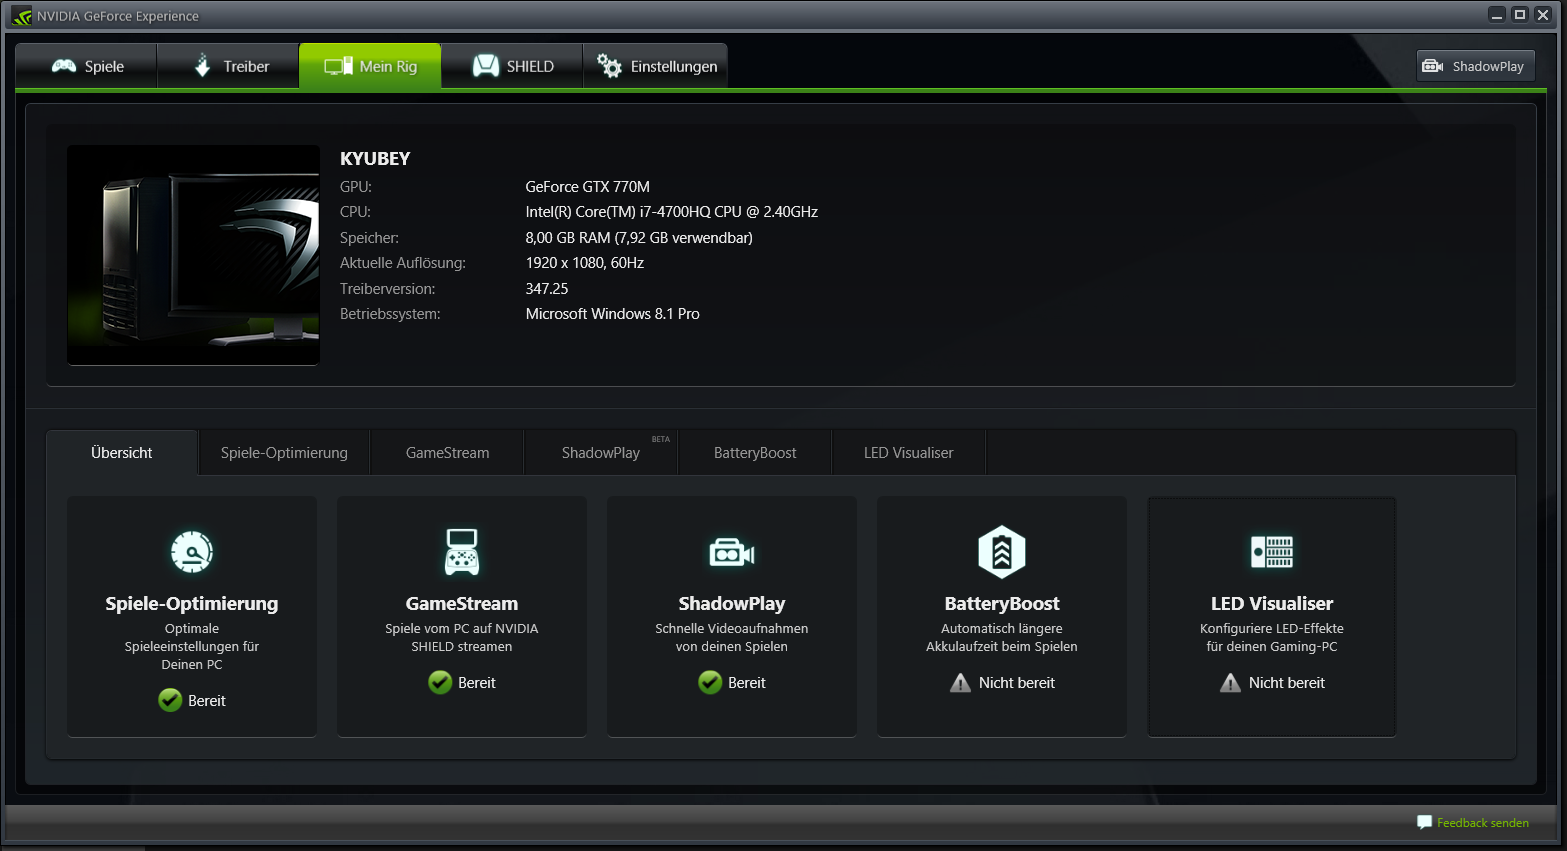Open the Spiele tab
1567x851 pixels.
click(x=87, y=67)
